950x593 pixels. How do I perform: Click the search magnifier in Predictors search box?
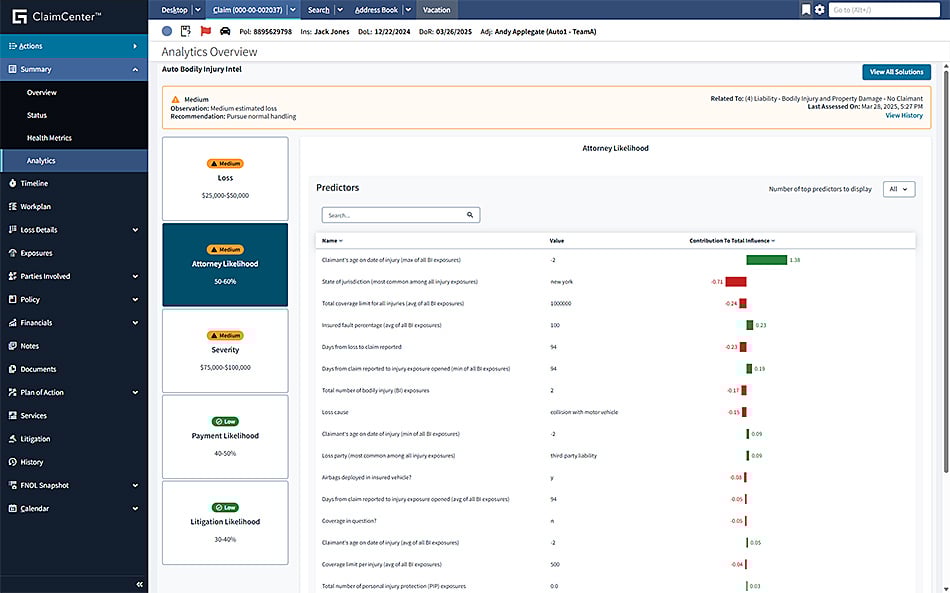pyautogui.click(x=469, y=214)
